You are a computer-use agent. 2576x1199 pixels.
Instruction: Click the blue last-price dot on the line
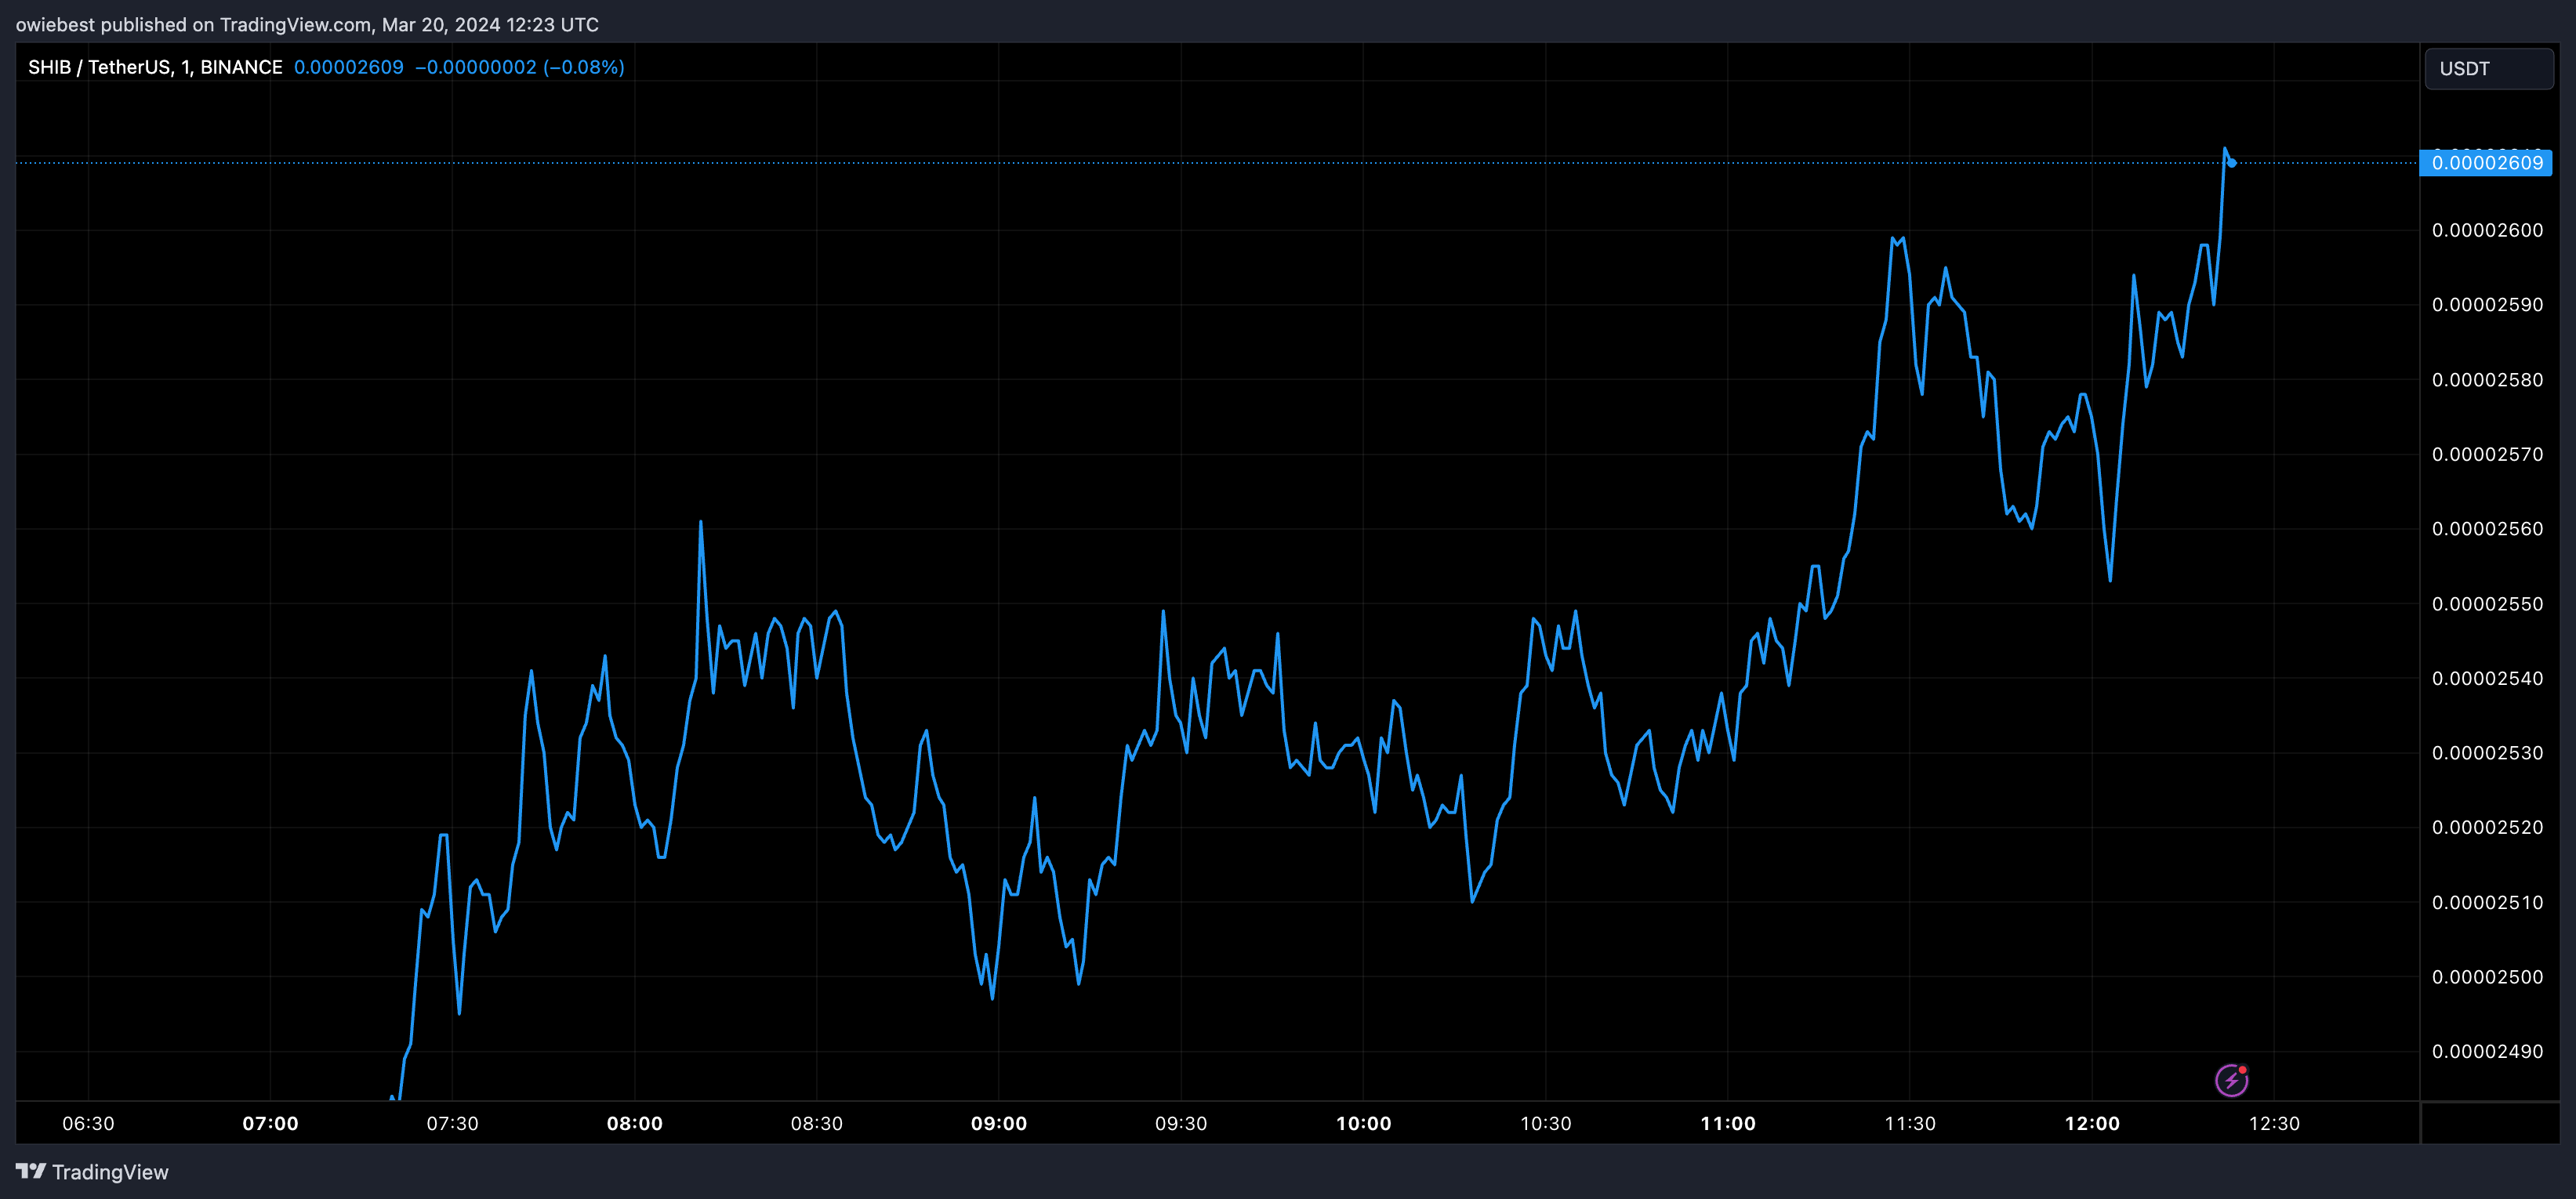click(x=2231, y=163)
